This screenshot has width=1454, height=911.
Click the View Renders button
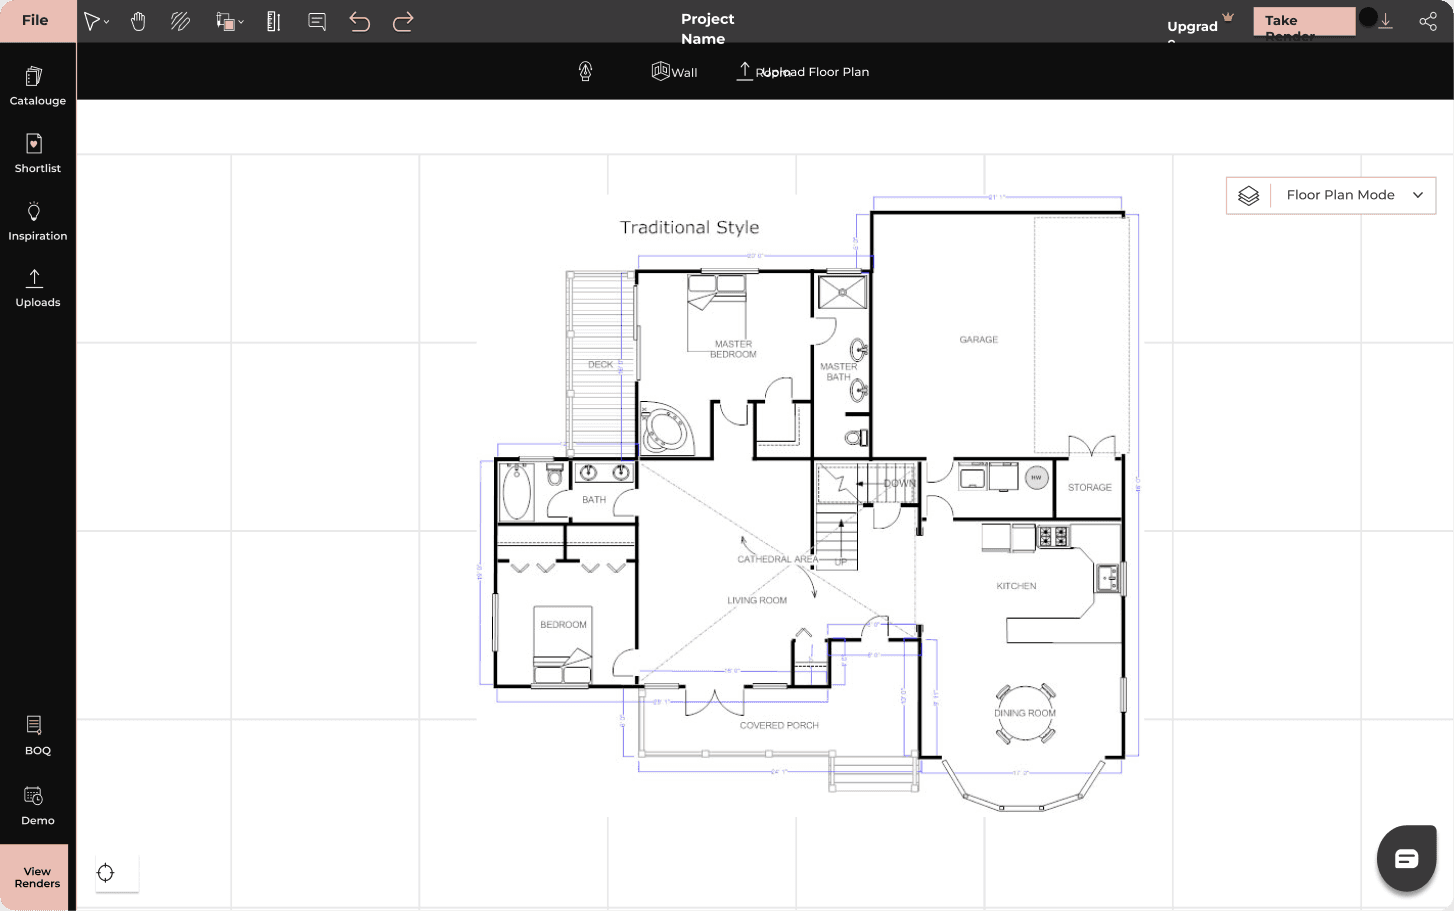34,877
